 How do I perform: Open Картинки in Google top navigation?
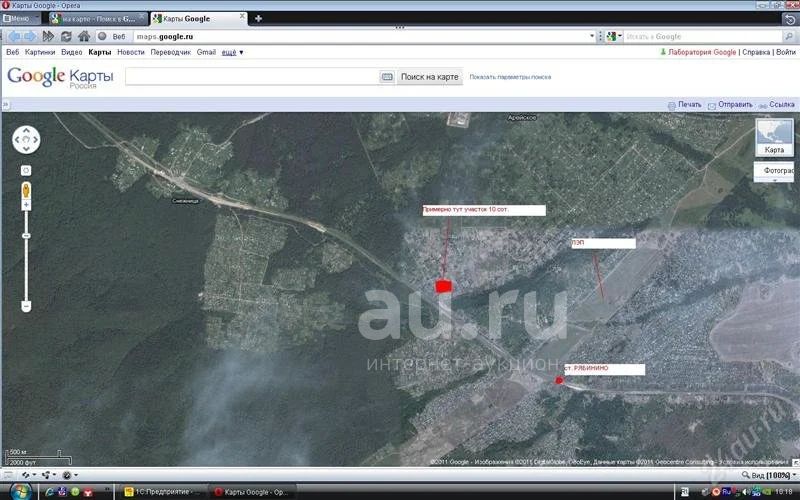40,52
